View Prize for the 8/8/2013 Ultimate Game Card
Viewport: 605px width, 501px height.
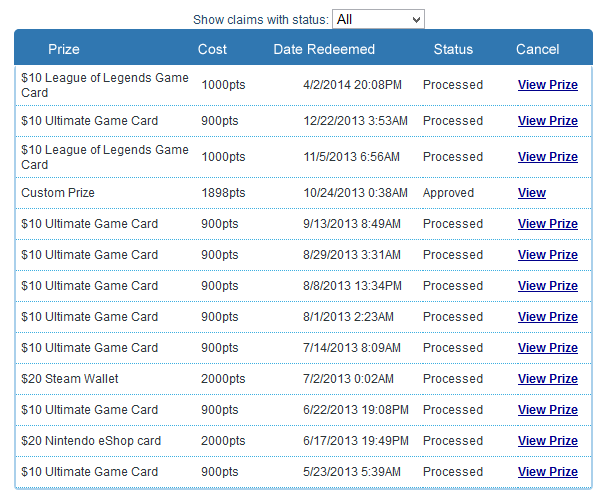click(x=548, y=286)
